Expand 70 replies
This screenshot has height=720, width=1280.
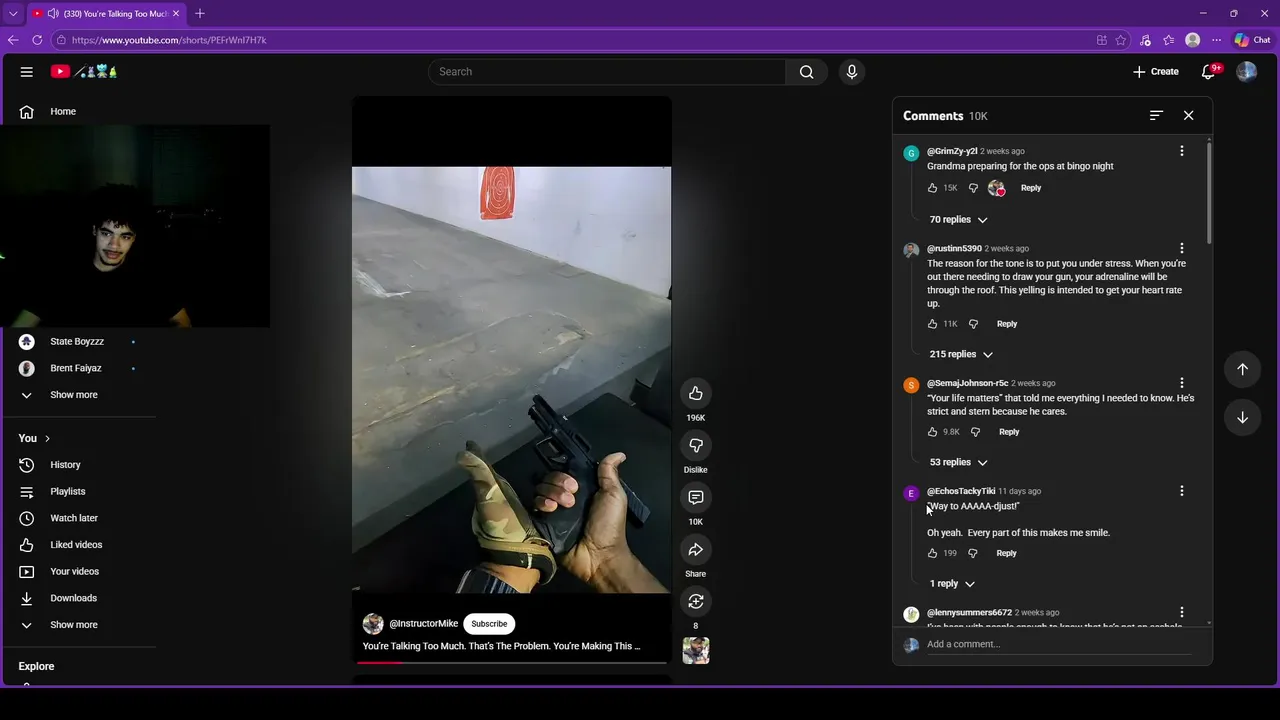pos(958,220)
